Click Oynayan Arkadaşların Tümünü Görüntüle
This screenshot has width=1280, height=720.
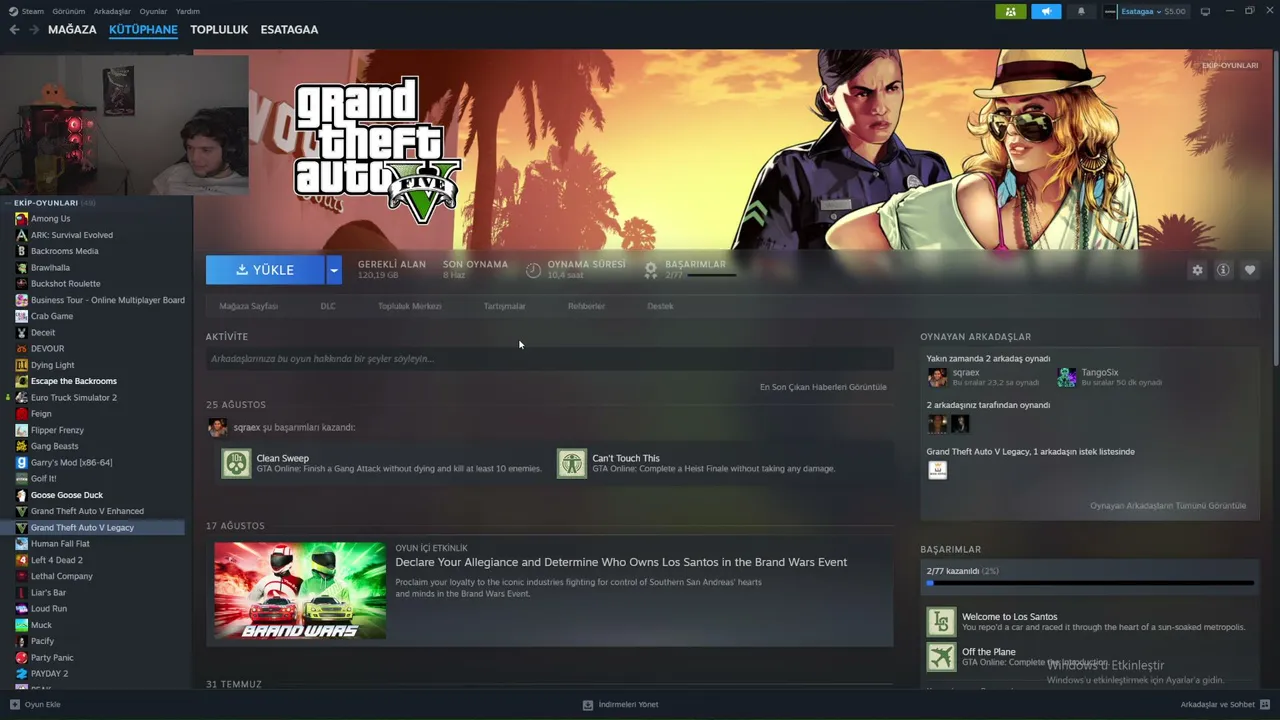pyautogui.click(x=1168, y=506)
